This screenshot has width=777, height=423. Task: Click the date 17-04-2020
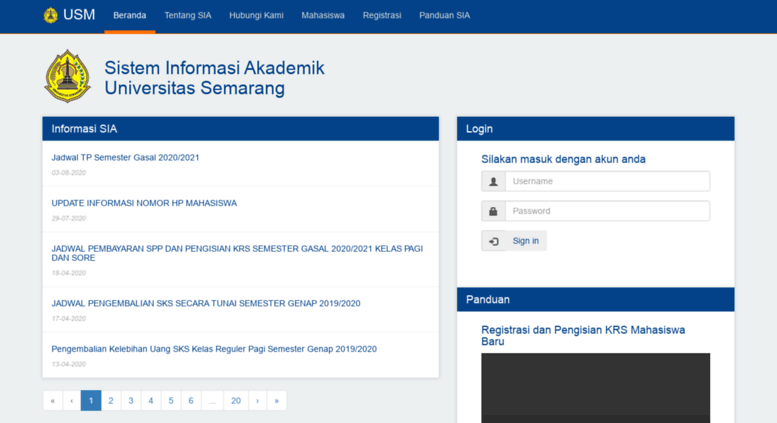click(x=69, y=318)
